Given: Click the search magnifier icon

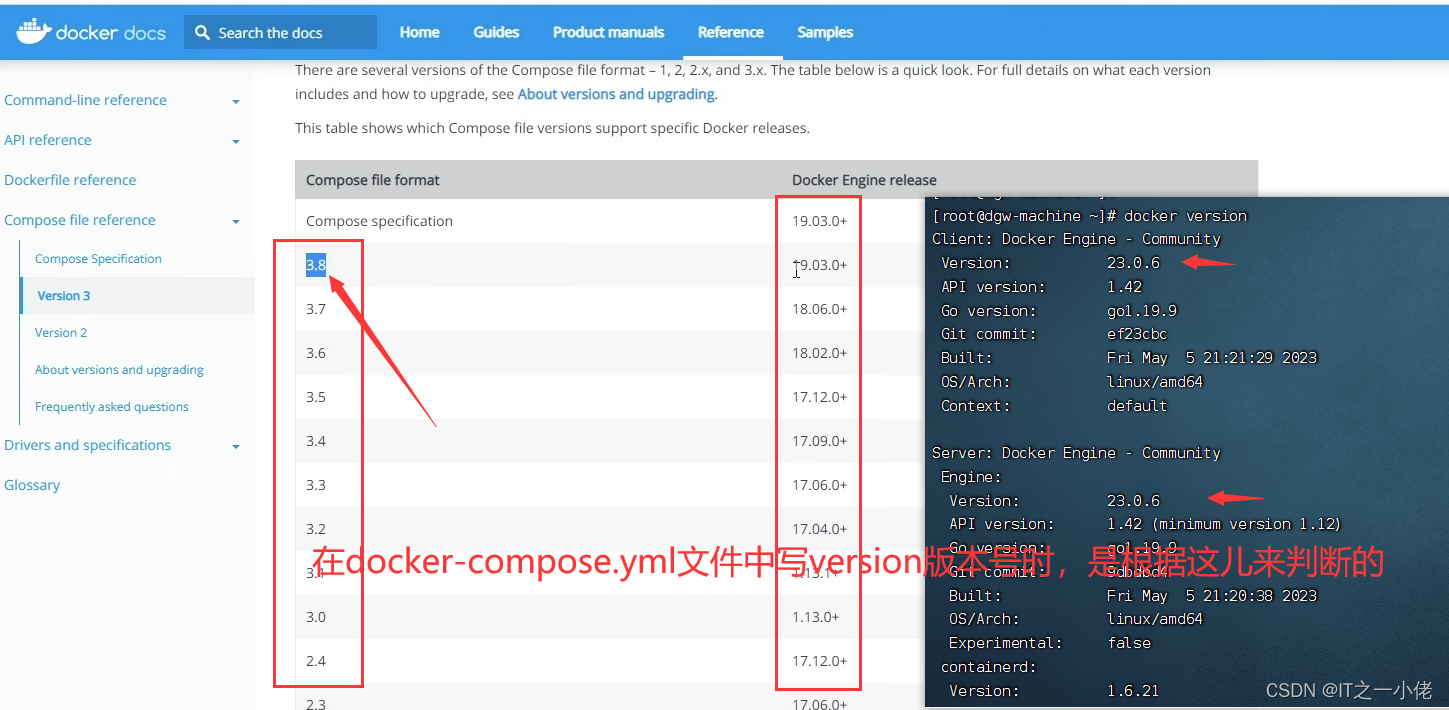Looking at the screenshot, I should 202,33.
